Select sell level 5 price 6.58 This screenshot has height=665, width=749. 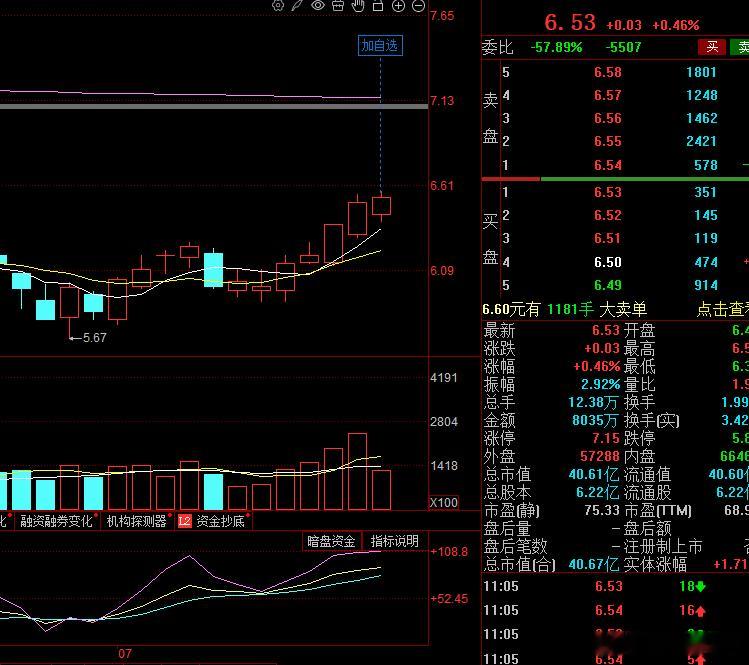click(608, 72)
